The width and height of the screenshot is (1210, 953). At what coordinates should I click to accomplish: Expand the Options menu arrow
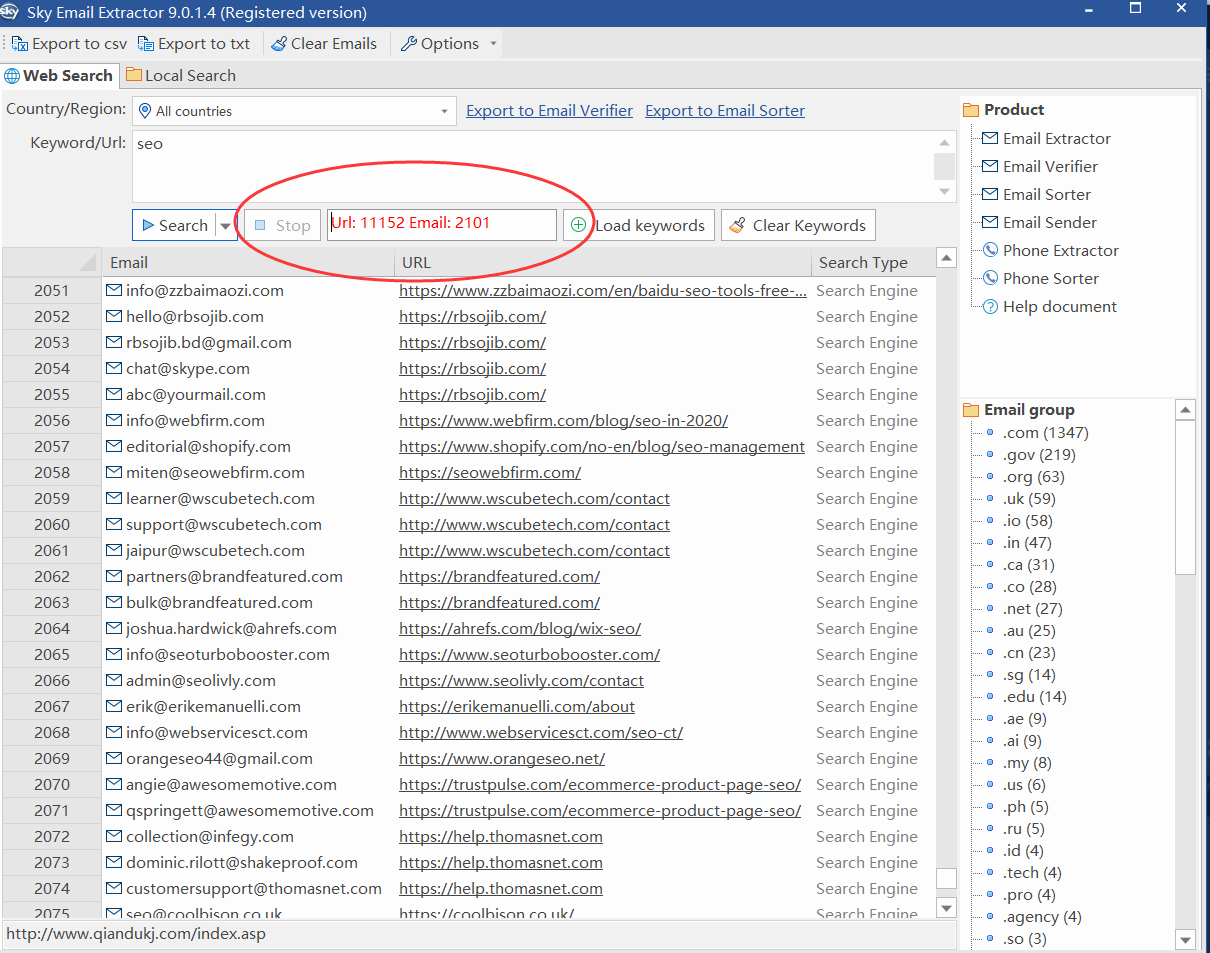click(x=492, y=43)
